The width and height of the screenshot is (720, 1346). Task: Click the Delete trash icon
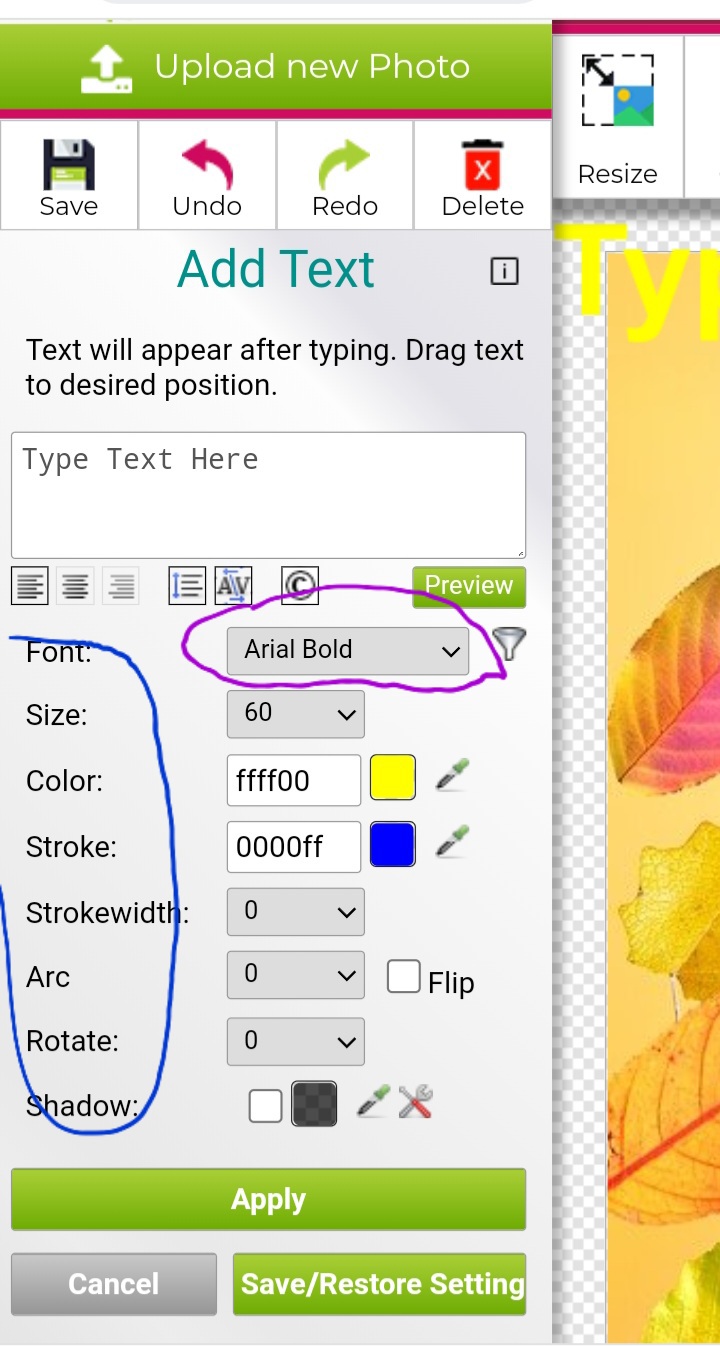pos(483,166)
